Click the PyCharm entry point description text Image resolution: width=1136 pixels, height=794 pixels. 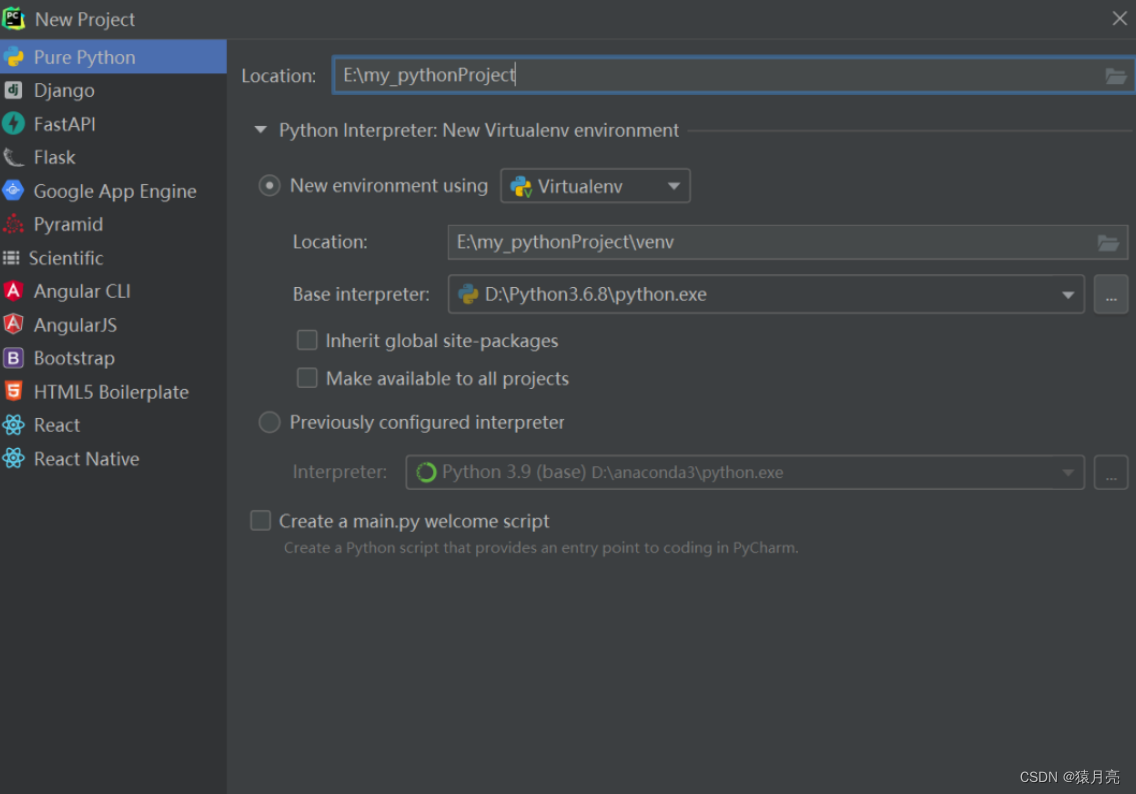point(540,548)
